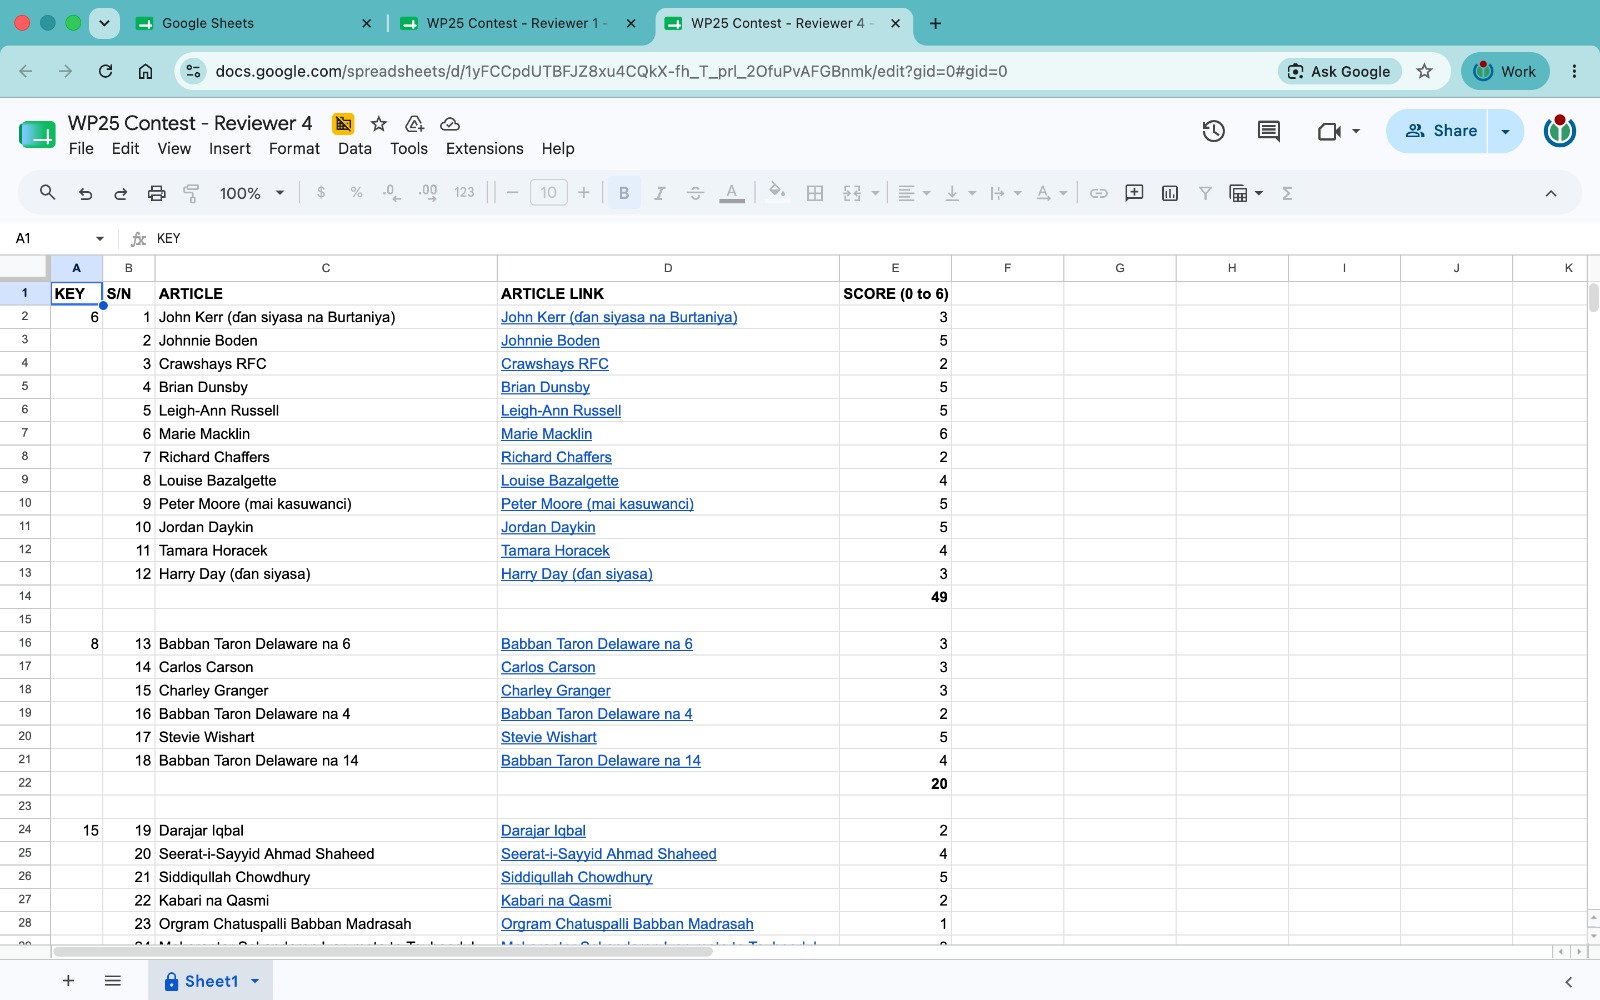Decrease the font size
1600x1000 pixels.
point(513,193)
